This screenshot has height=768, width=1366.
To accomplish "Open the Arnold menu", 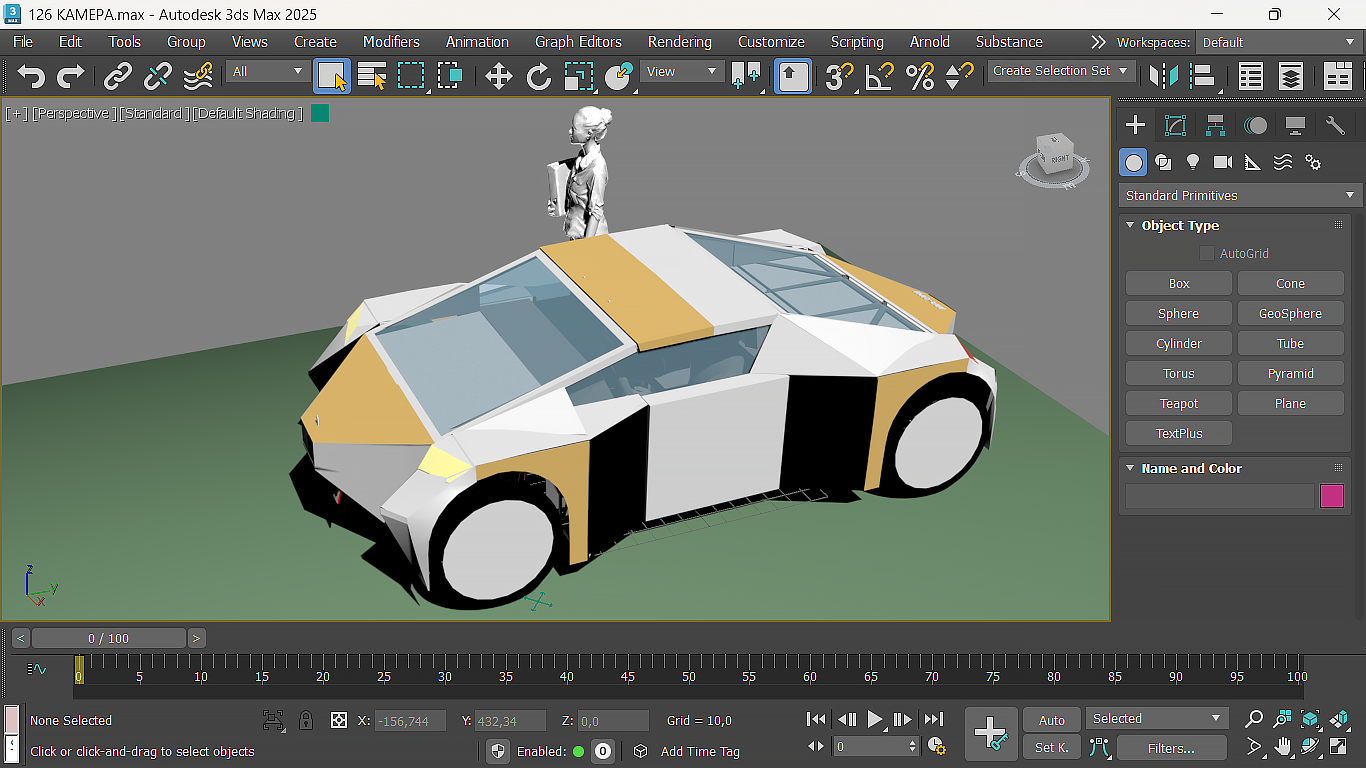I will 930,42.
